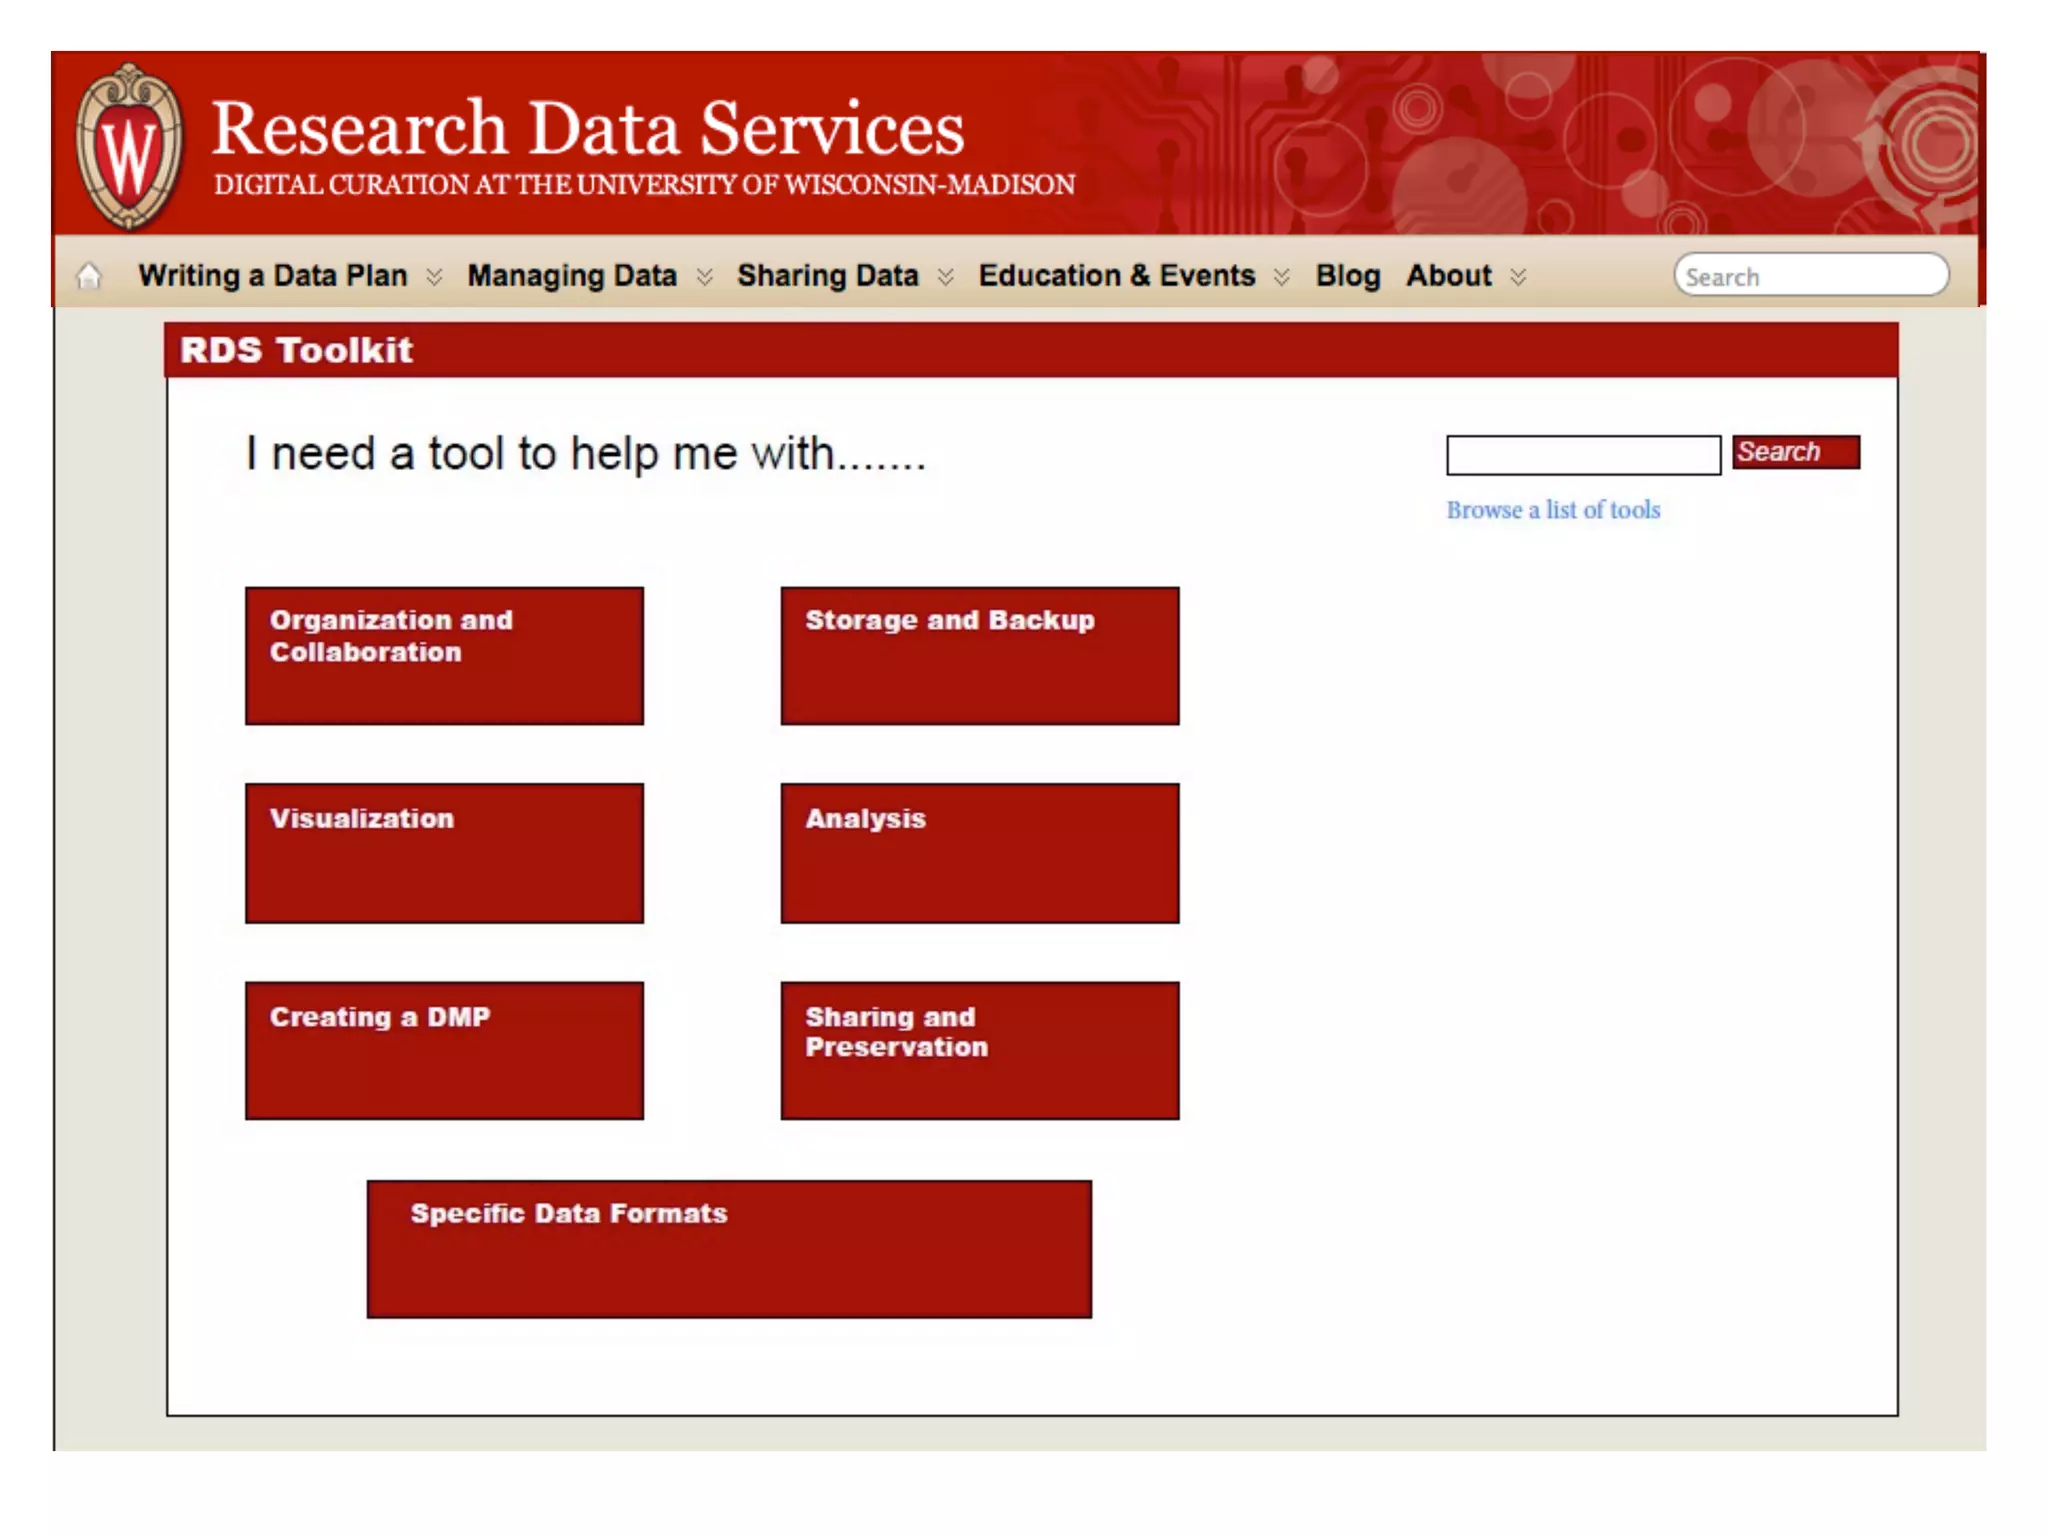Click the home icon in navigation bar
This screenshot has height=1536, width=2048.
tap(89, 275)
